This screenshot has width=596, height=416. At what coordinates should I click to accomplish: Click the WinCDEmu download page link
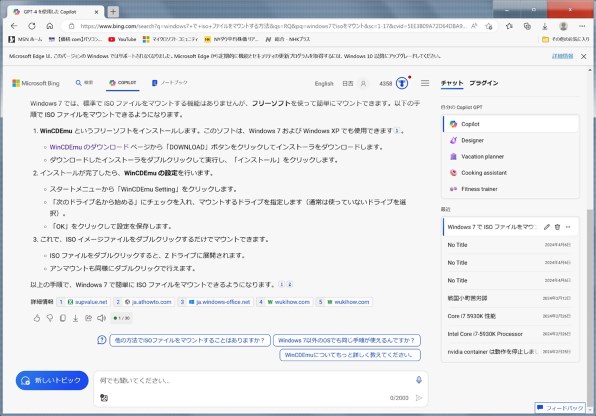89,147
